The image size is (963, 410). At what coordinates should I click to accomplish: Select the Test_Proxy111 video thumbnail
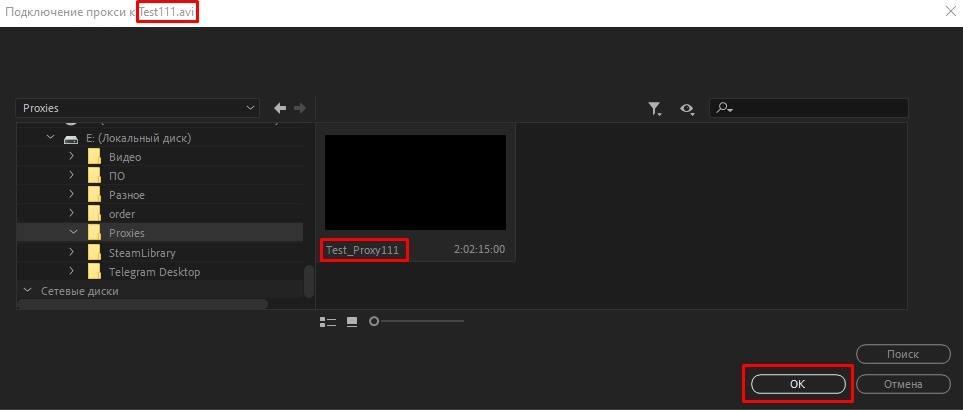[415, 182]
